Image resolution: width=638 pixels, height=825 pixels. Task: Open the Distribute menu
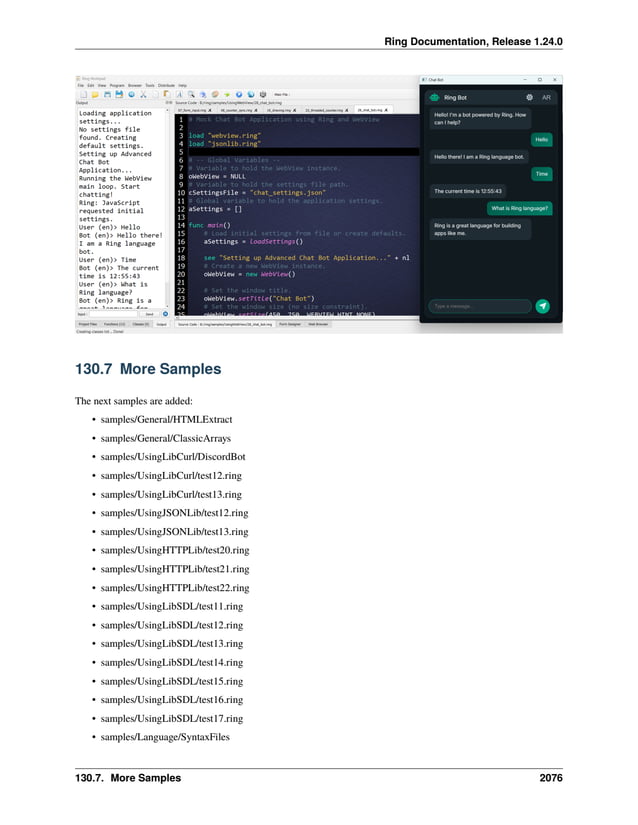point(166,86)
